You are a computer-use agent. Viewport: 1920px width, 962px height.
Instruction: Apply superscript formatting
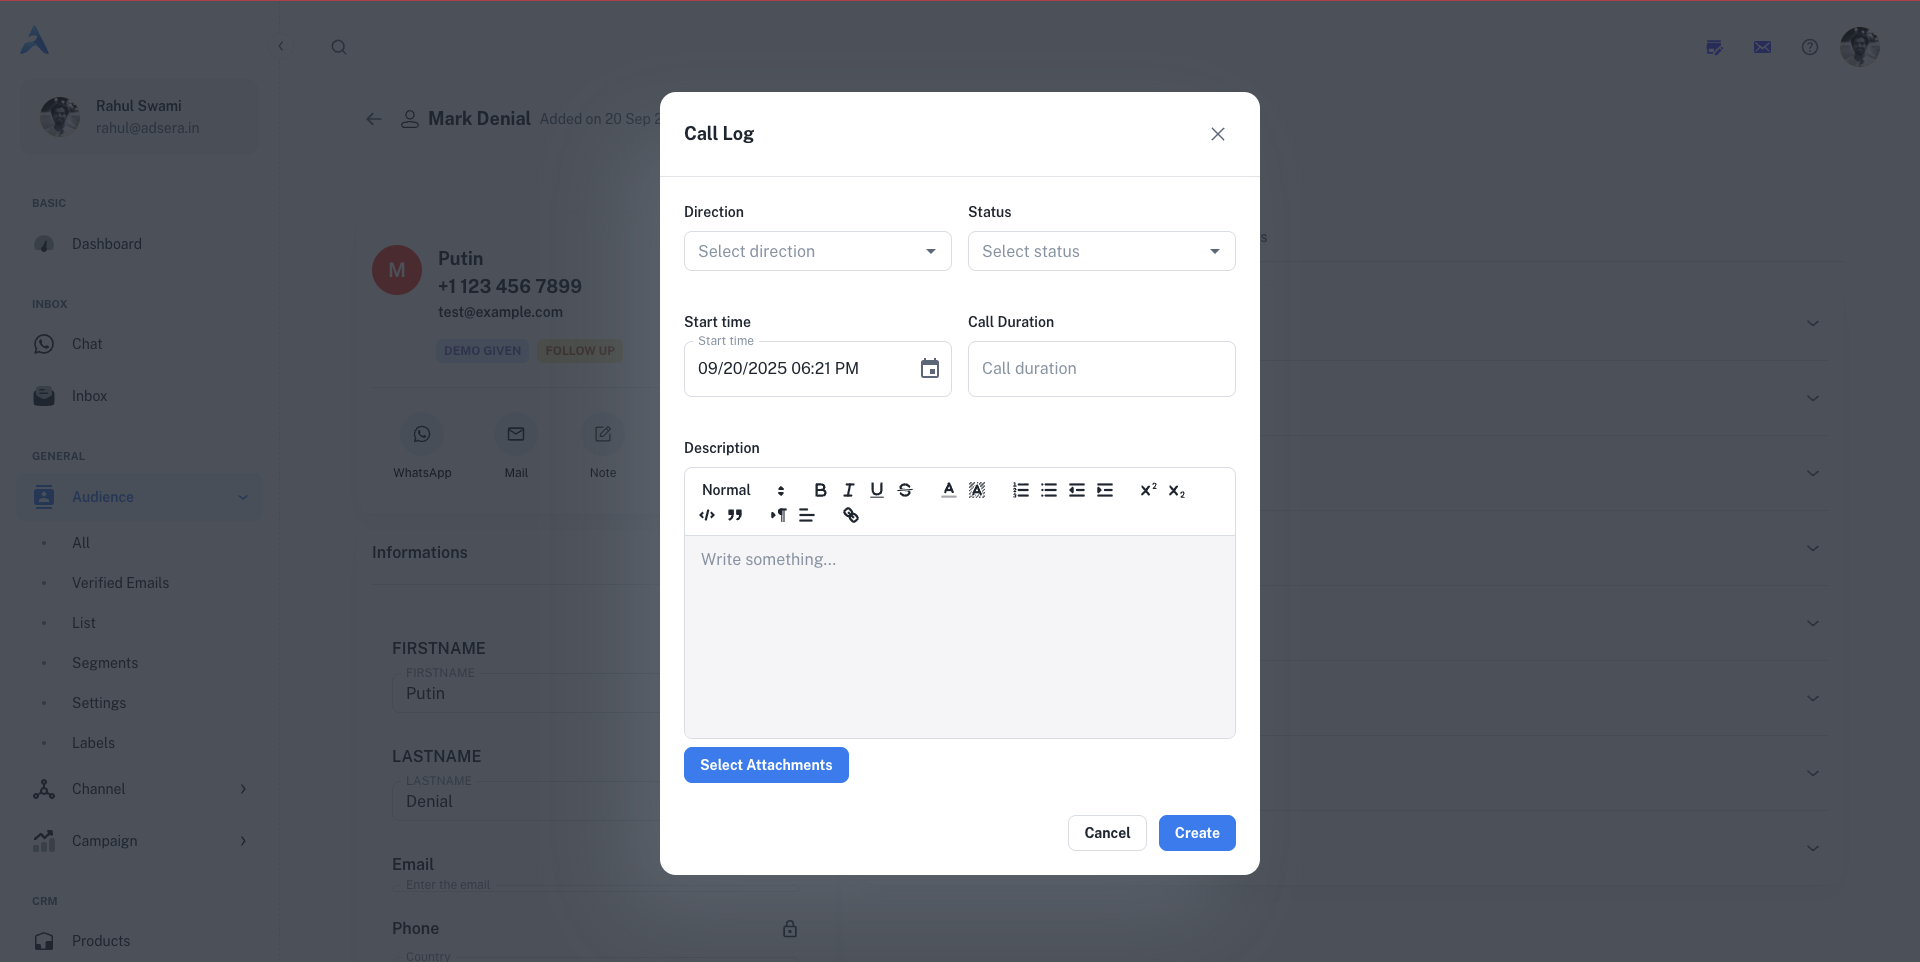(1148, 490)
